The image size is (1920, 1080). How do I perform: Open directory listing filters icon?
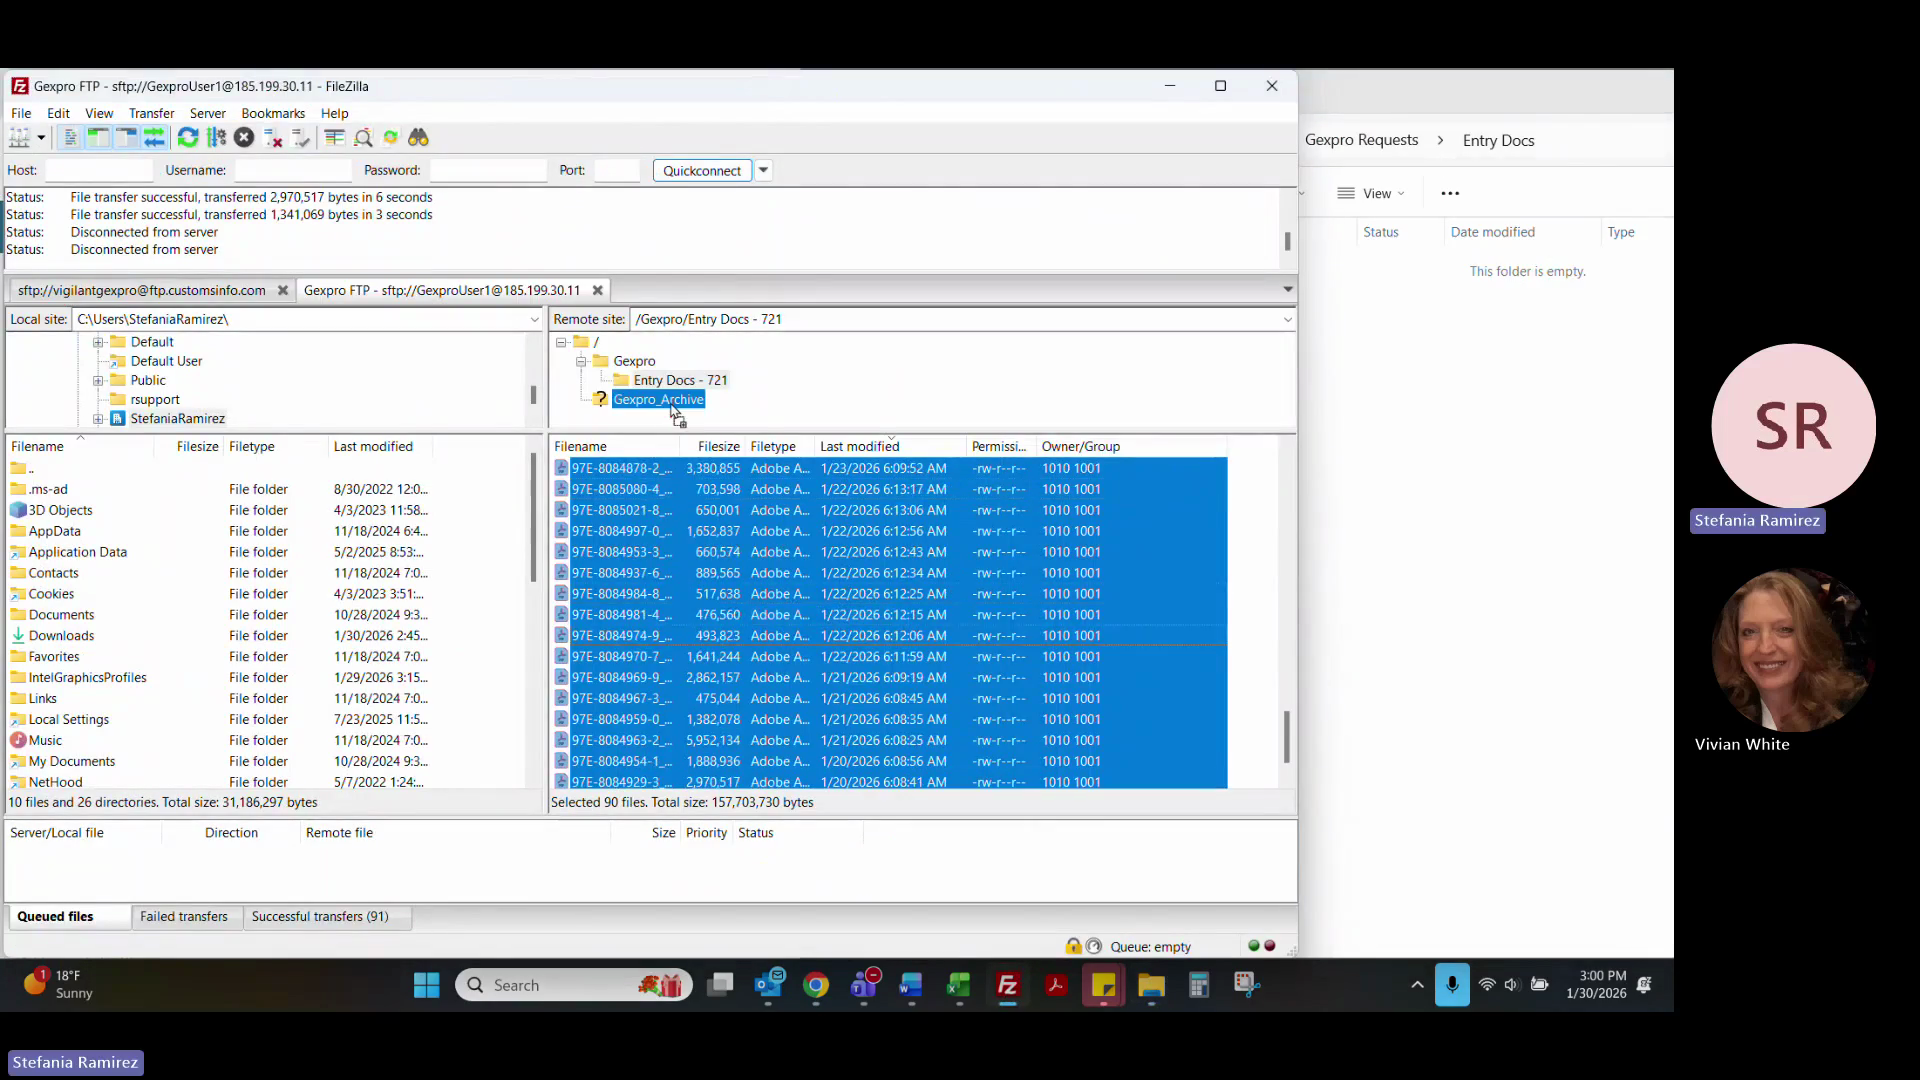tap(334, 138)
